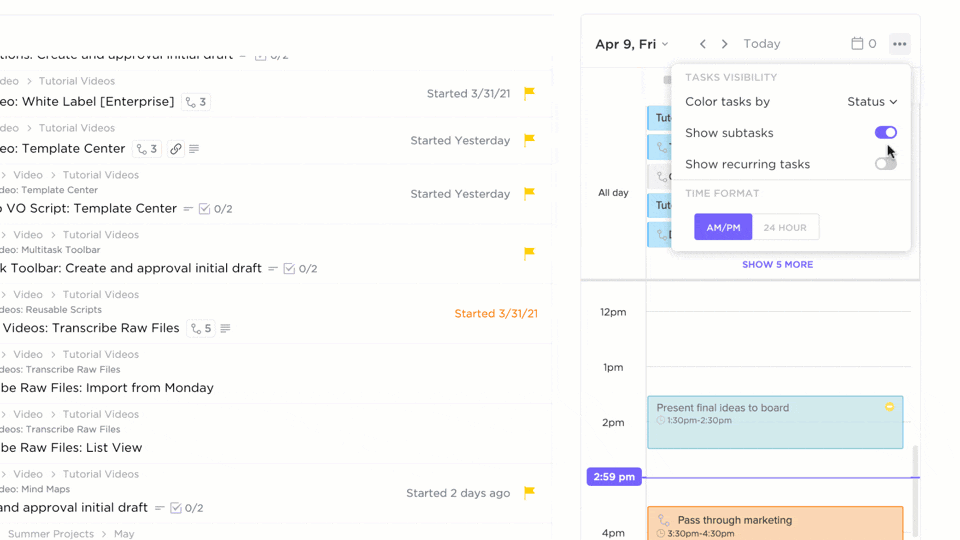Open the Color tasks by Status dropdown
Screen dimensions: 960x540
[x=872, y=102]
